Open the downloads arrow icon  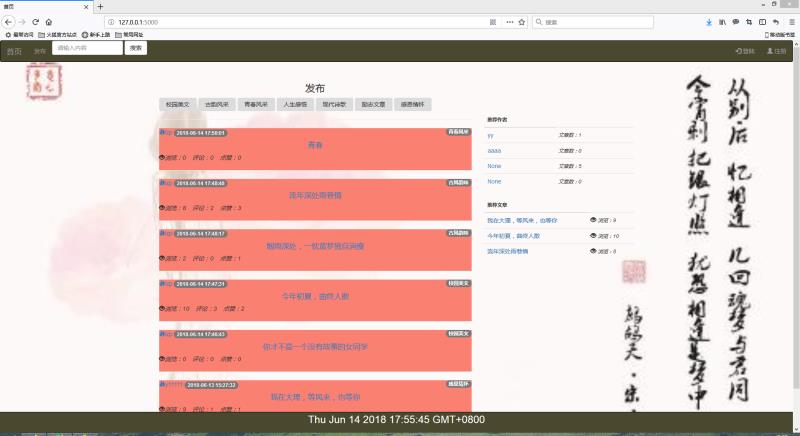[709, 22]
